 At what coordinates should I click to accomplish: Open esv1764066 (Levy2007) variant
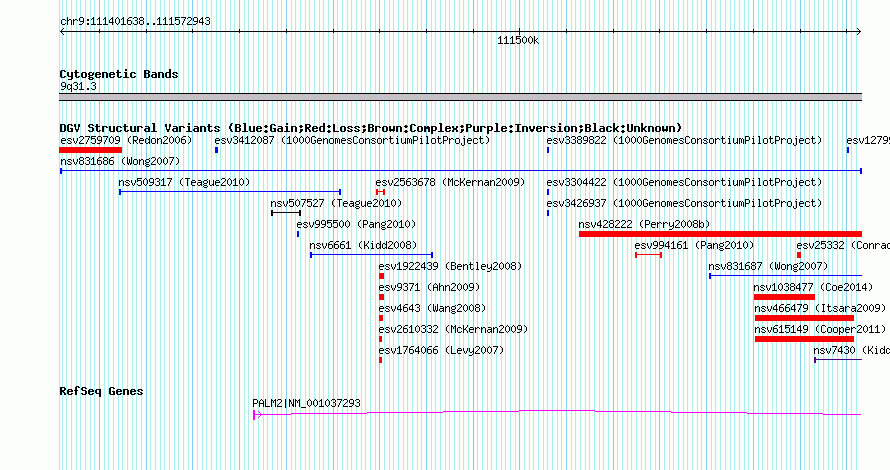click(x=441, y=350)
